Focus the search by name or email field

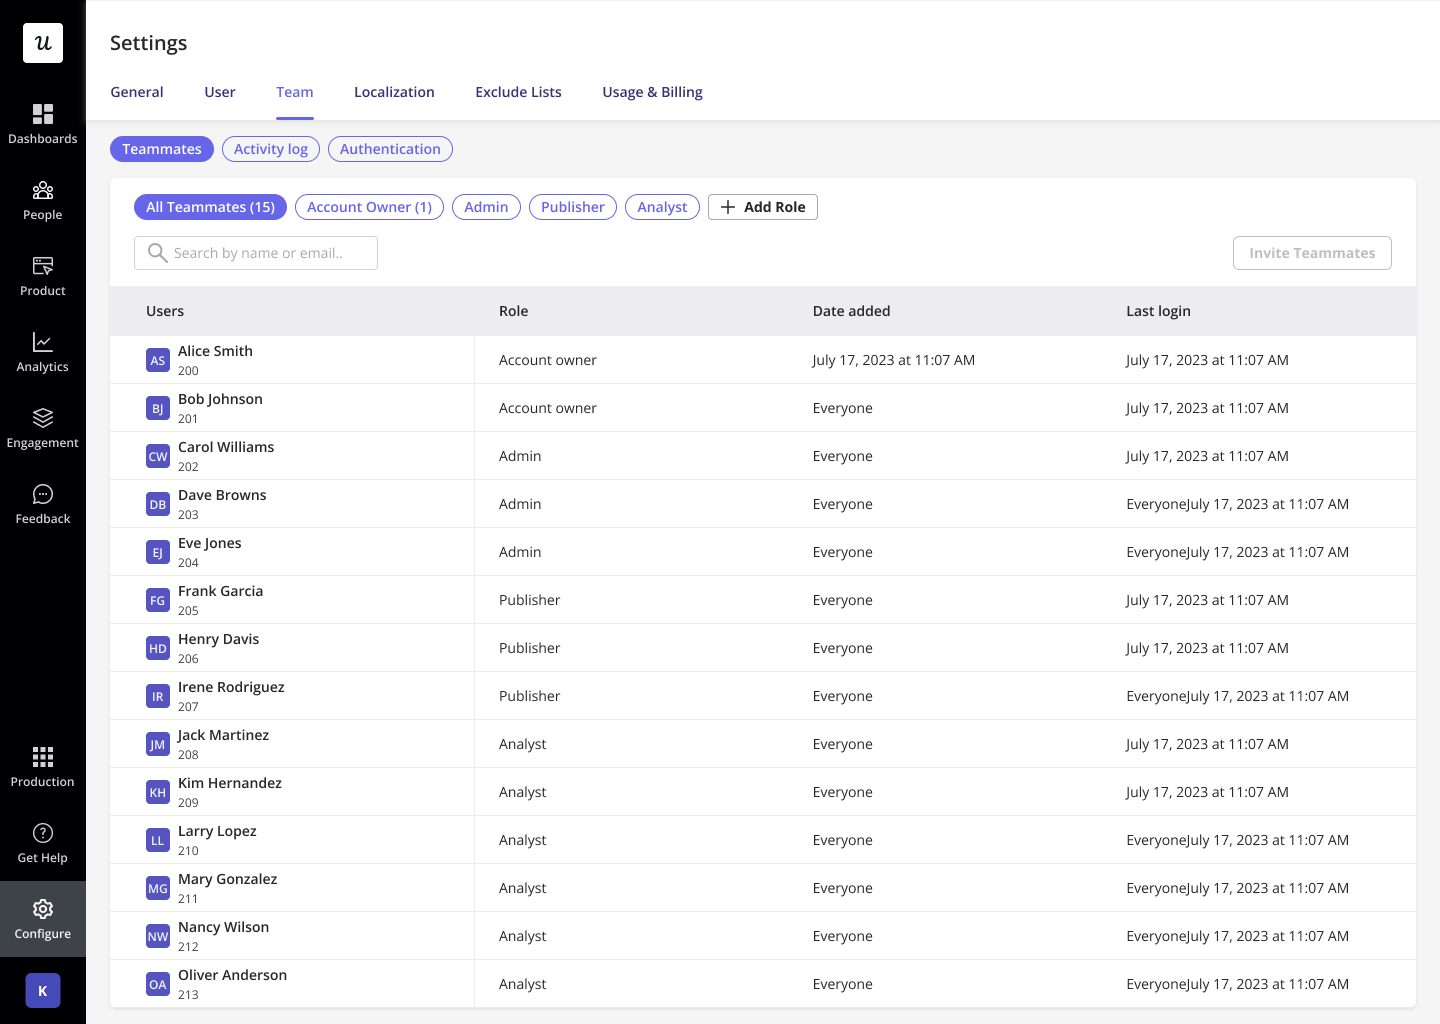click(256, 253)
